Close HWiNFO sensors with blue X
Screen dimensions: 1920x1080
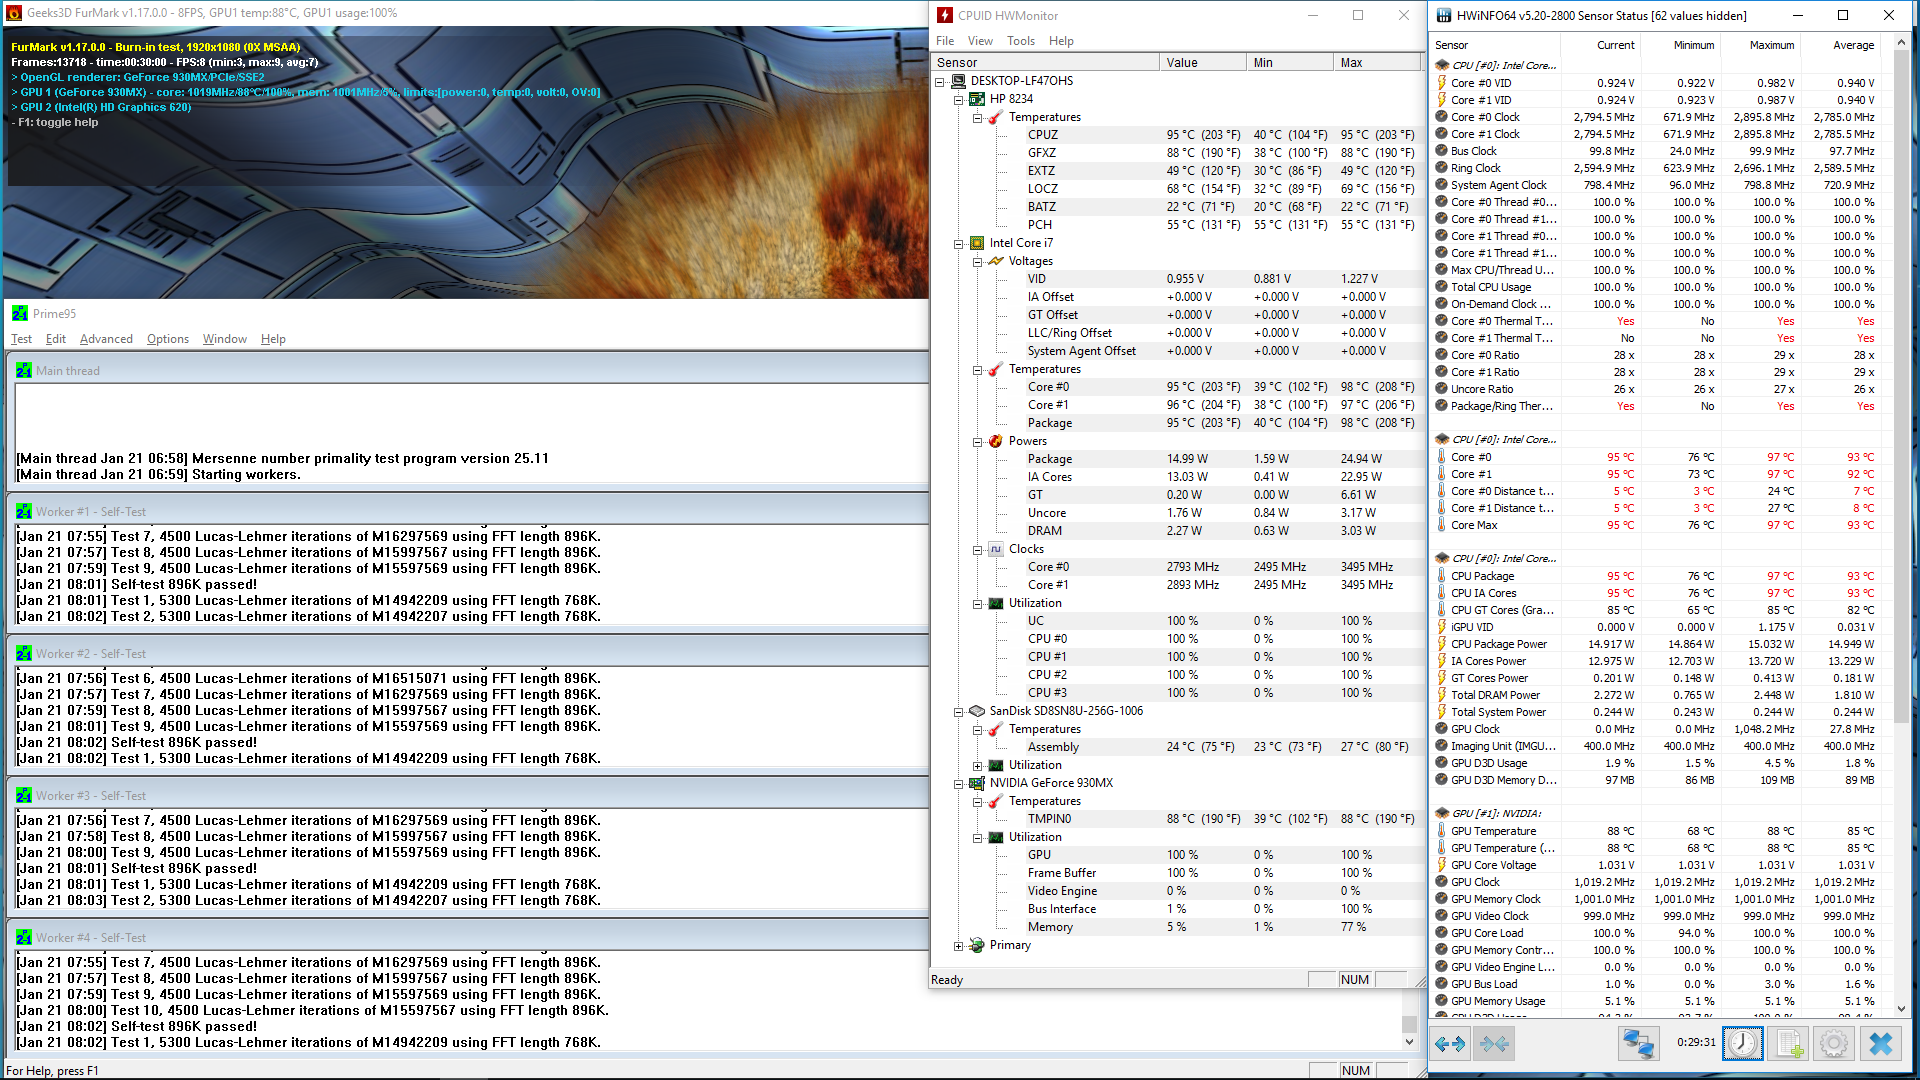tap(1880, 1044)
